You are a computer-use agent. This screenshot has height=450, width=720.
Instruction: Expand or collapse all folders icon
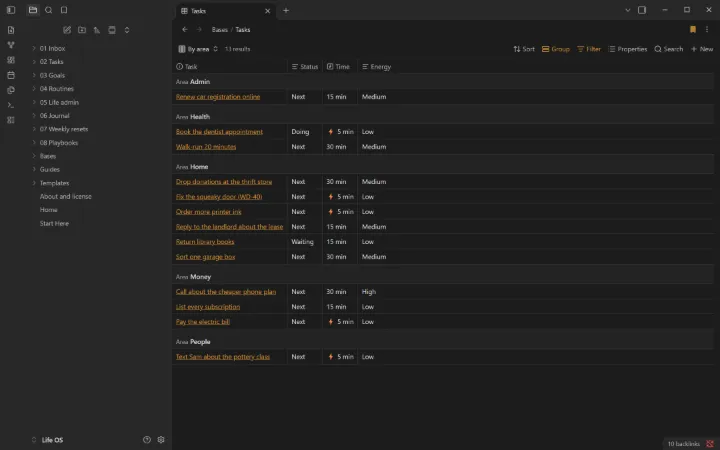click(127, 30)
